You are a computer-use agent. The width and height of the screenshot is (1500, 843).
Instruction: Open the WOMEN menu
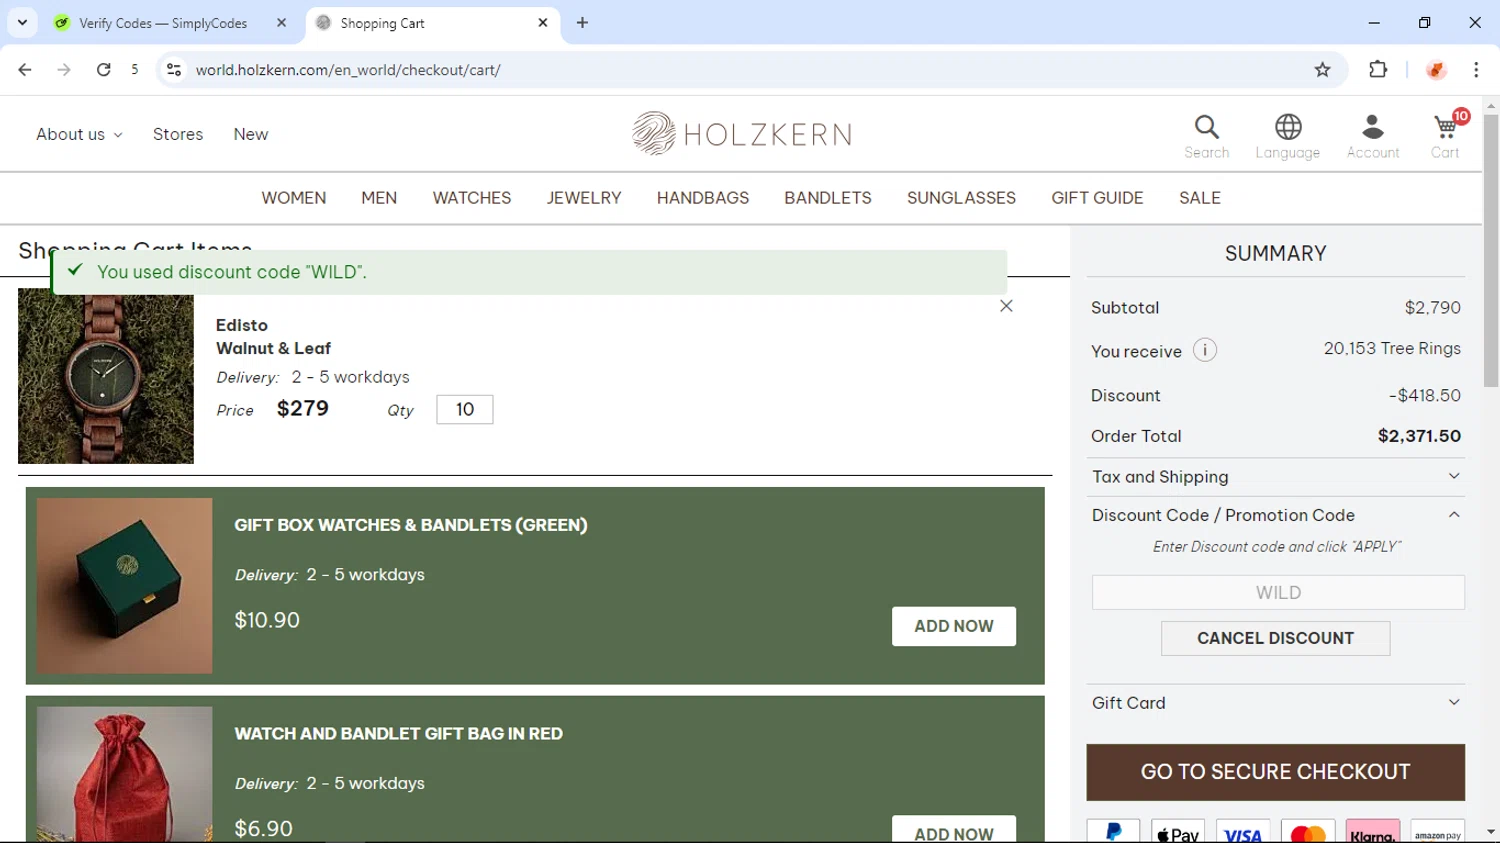[294, 198]
